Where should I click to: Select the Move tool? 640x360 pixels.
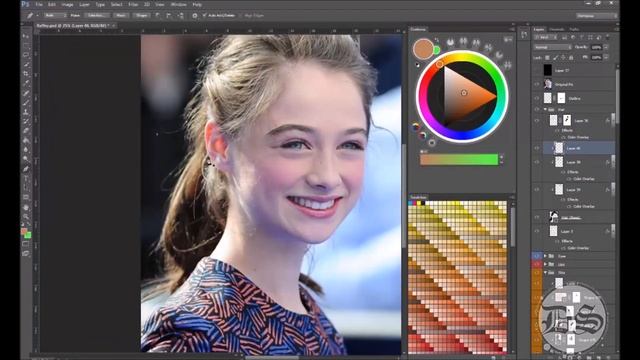pyautogui.click(x=26, y=36)
